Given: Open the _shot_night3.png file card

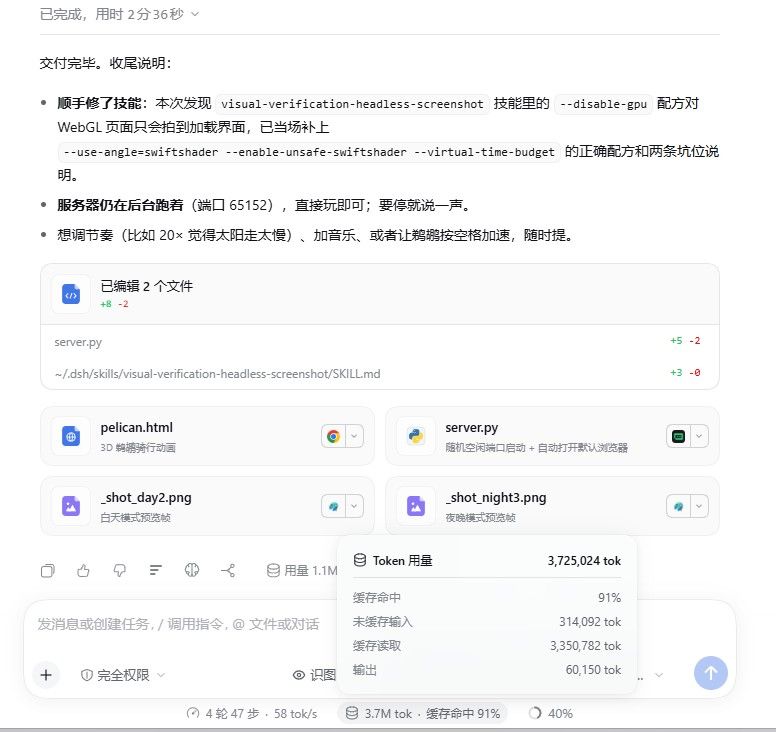Looking at the screenshot, I should 552,506.
